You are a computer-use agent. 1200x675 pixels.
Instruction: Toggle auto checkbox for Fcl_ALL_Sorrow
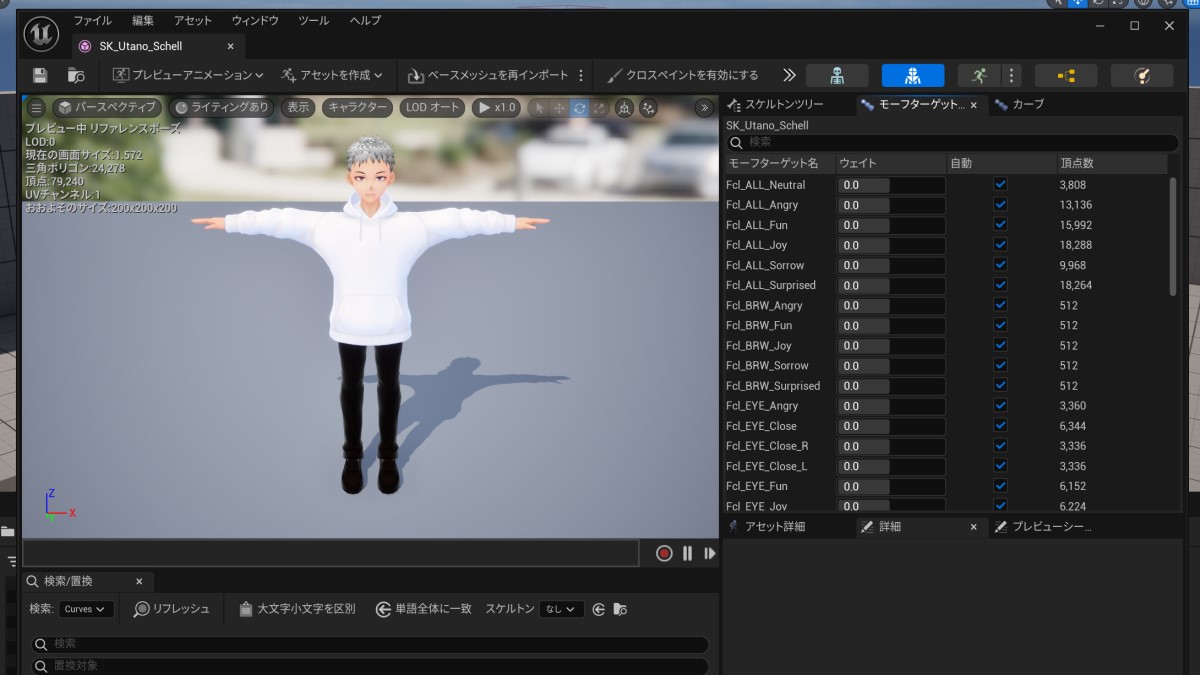click(x=1000, y=265)
